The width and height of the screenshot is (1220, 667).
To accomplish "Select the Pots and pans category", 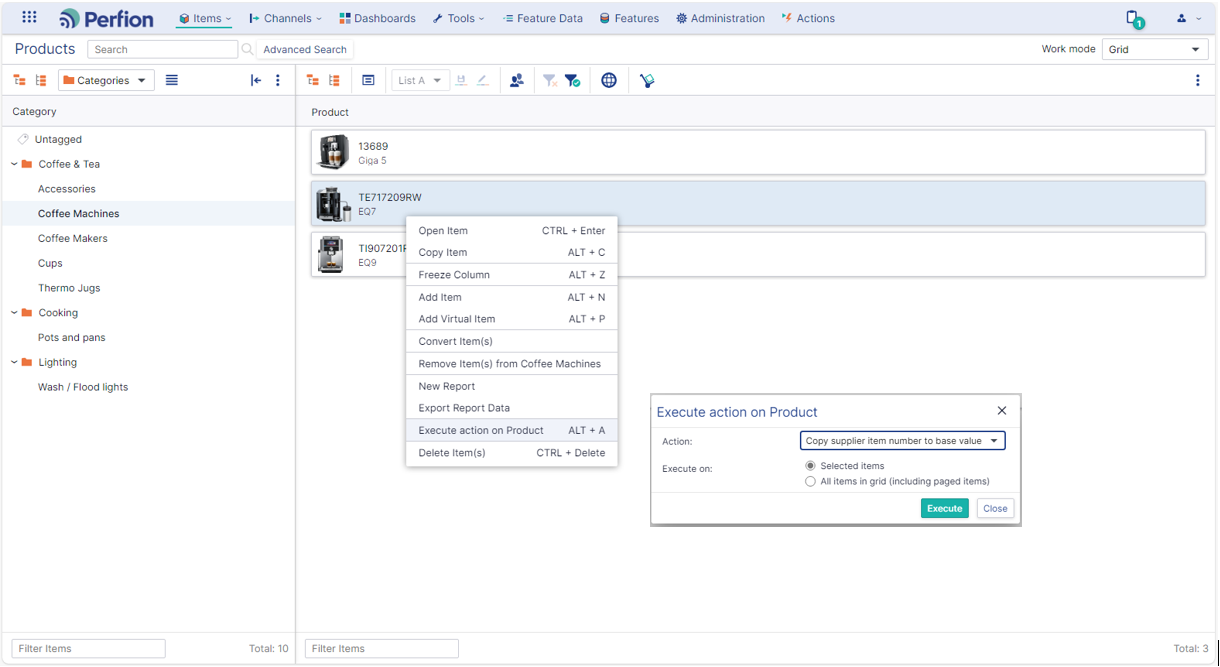I will (72, 338).
